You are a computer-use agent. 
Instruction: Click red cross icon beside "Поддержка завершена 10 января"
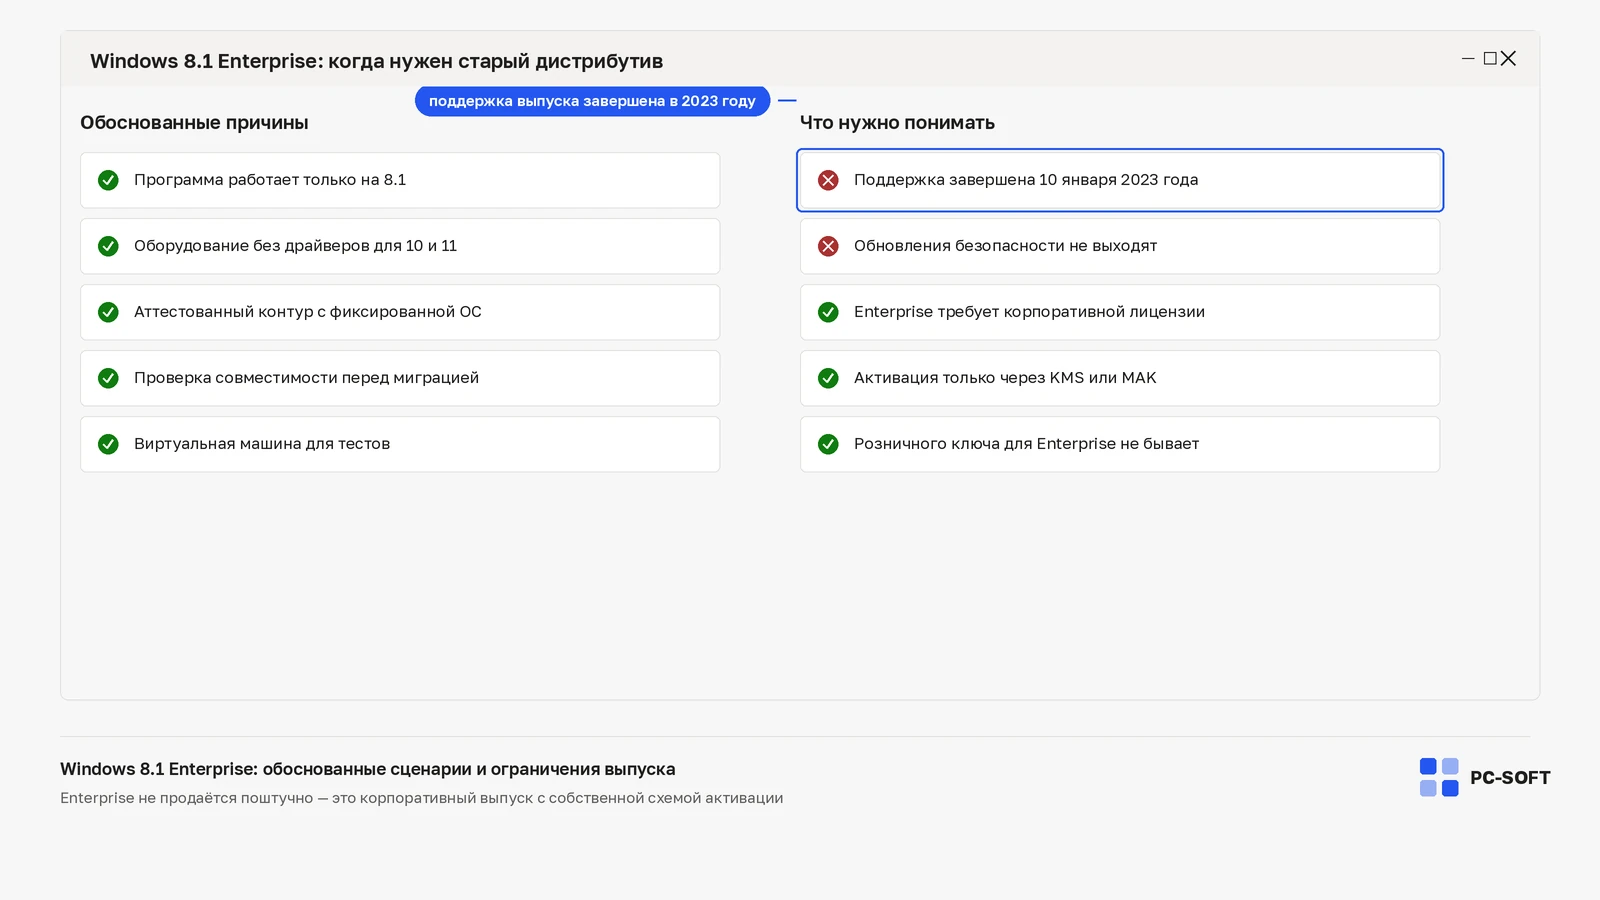pyautogui.click(x=828, y=180)
